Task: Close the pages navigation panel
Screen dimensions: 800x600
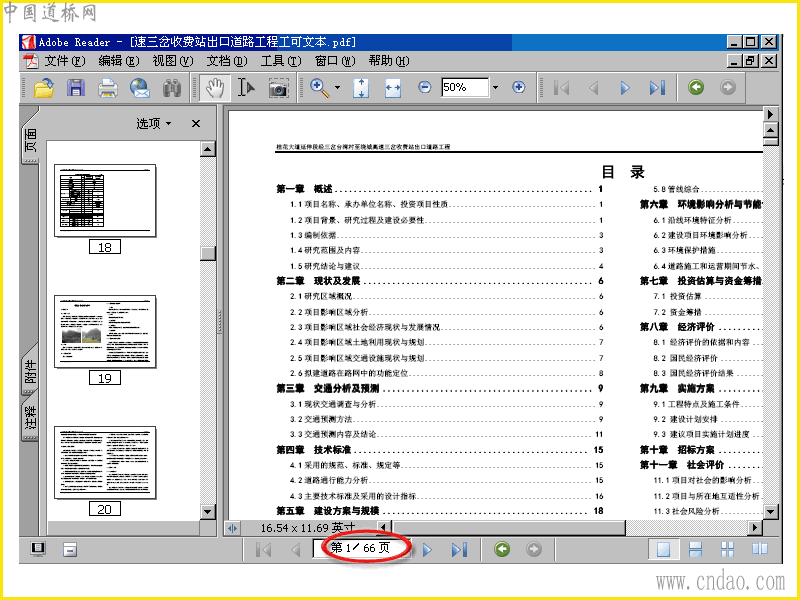Action: 196,123
